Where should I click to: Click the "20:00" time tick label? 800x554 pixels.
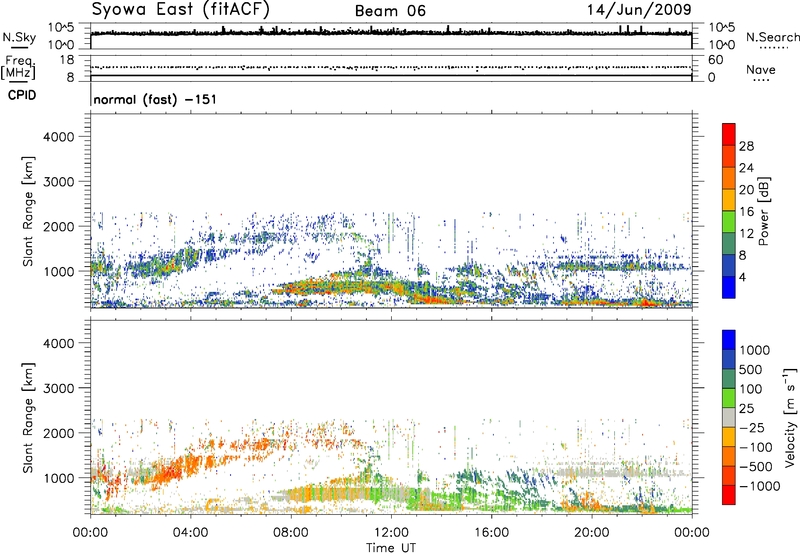[592, 533]
